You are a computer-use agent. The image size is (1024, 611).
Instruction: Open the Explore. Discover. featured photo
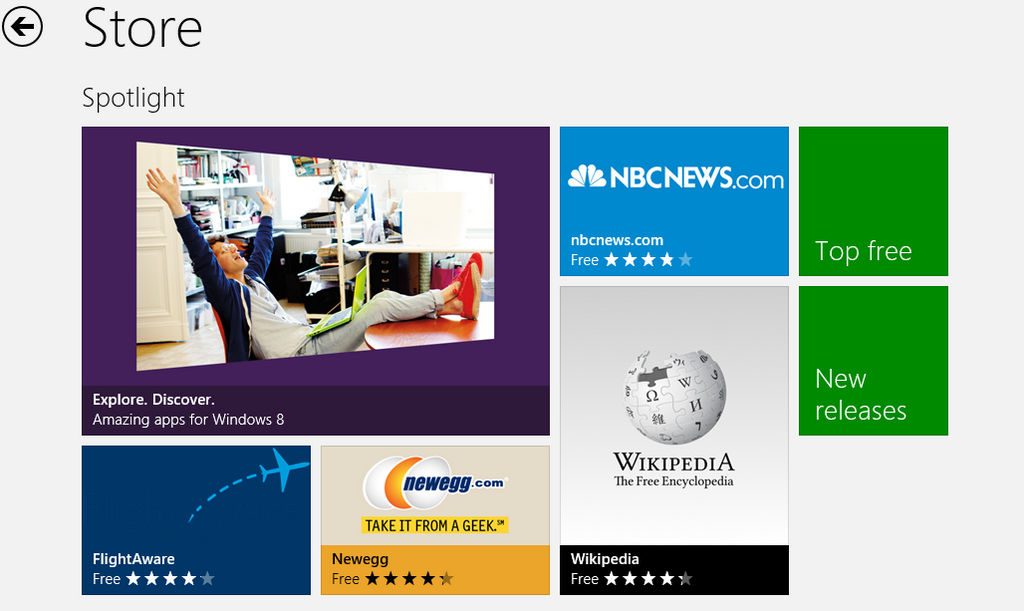(315, 256)
